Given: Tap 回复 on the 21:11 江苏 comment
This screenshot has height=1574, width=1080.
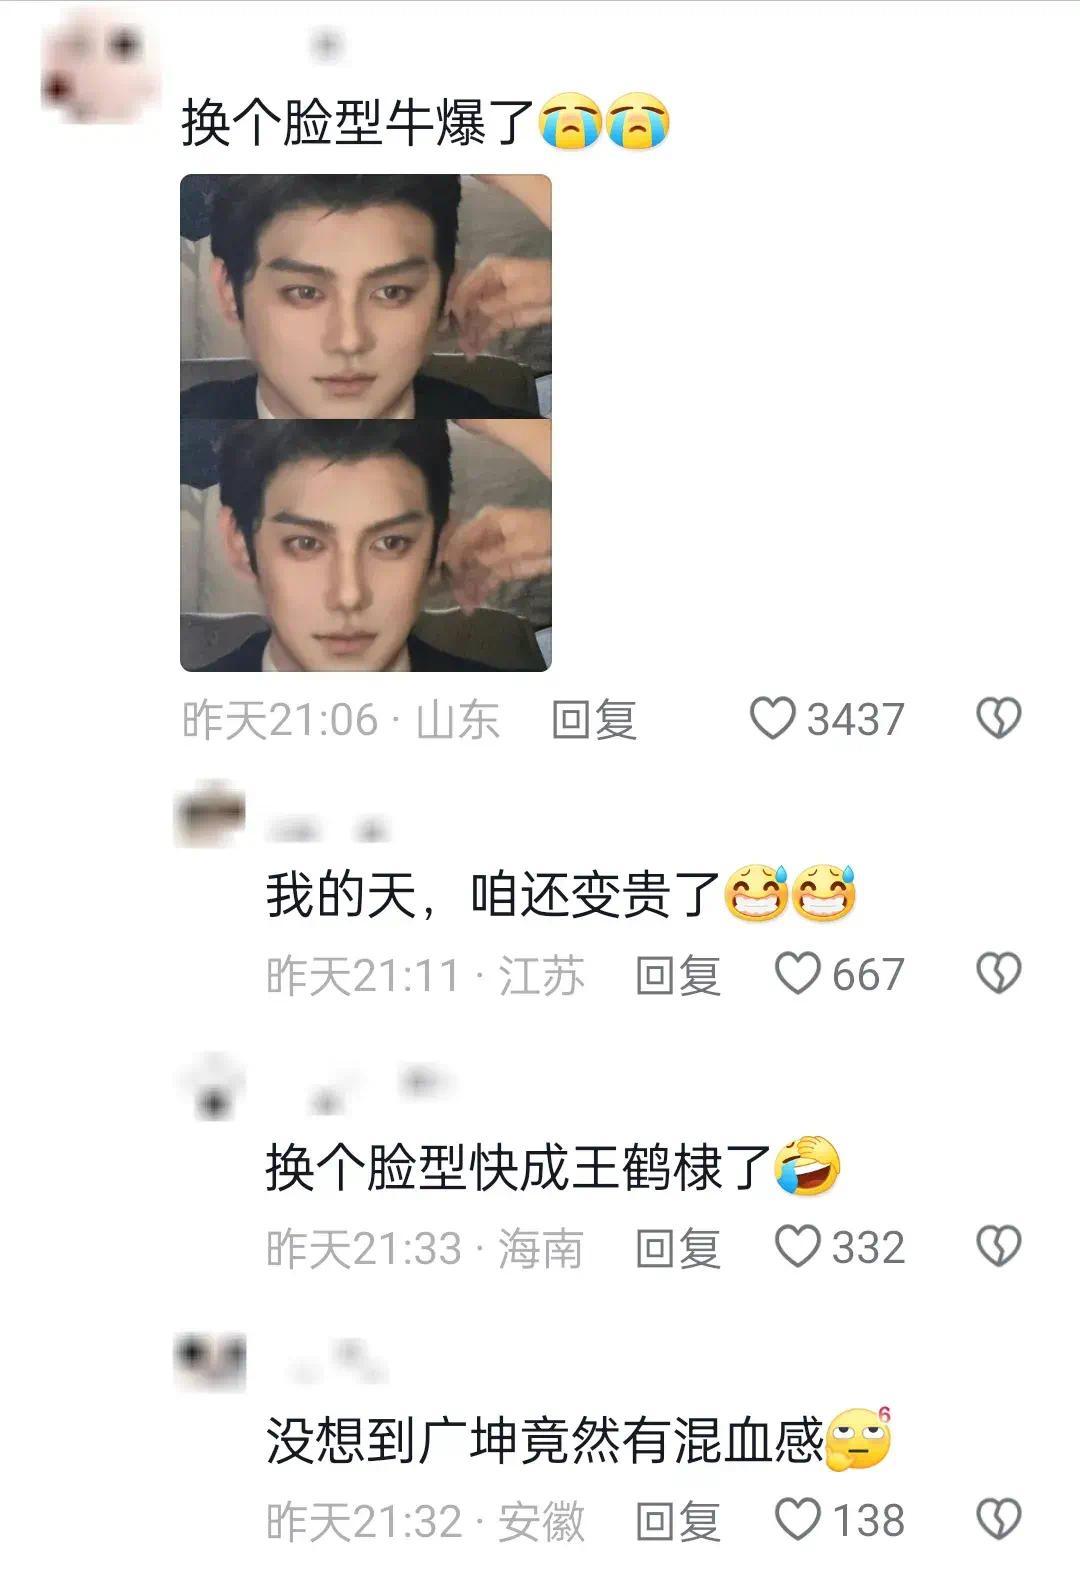Looking at the screenshot, I should point(679,974).
